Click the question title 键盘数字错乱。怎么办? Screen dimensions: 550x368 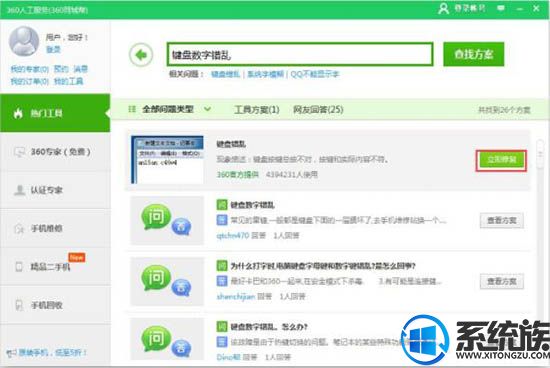[x=269, y=327]
